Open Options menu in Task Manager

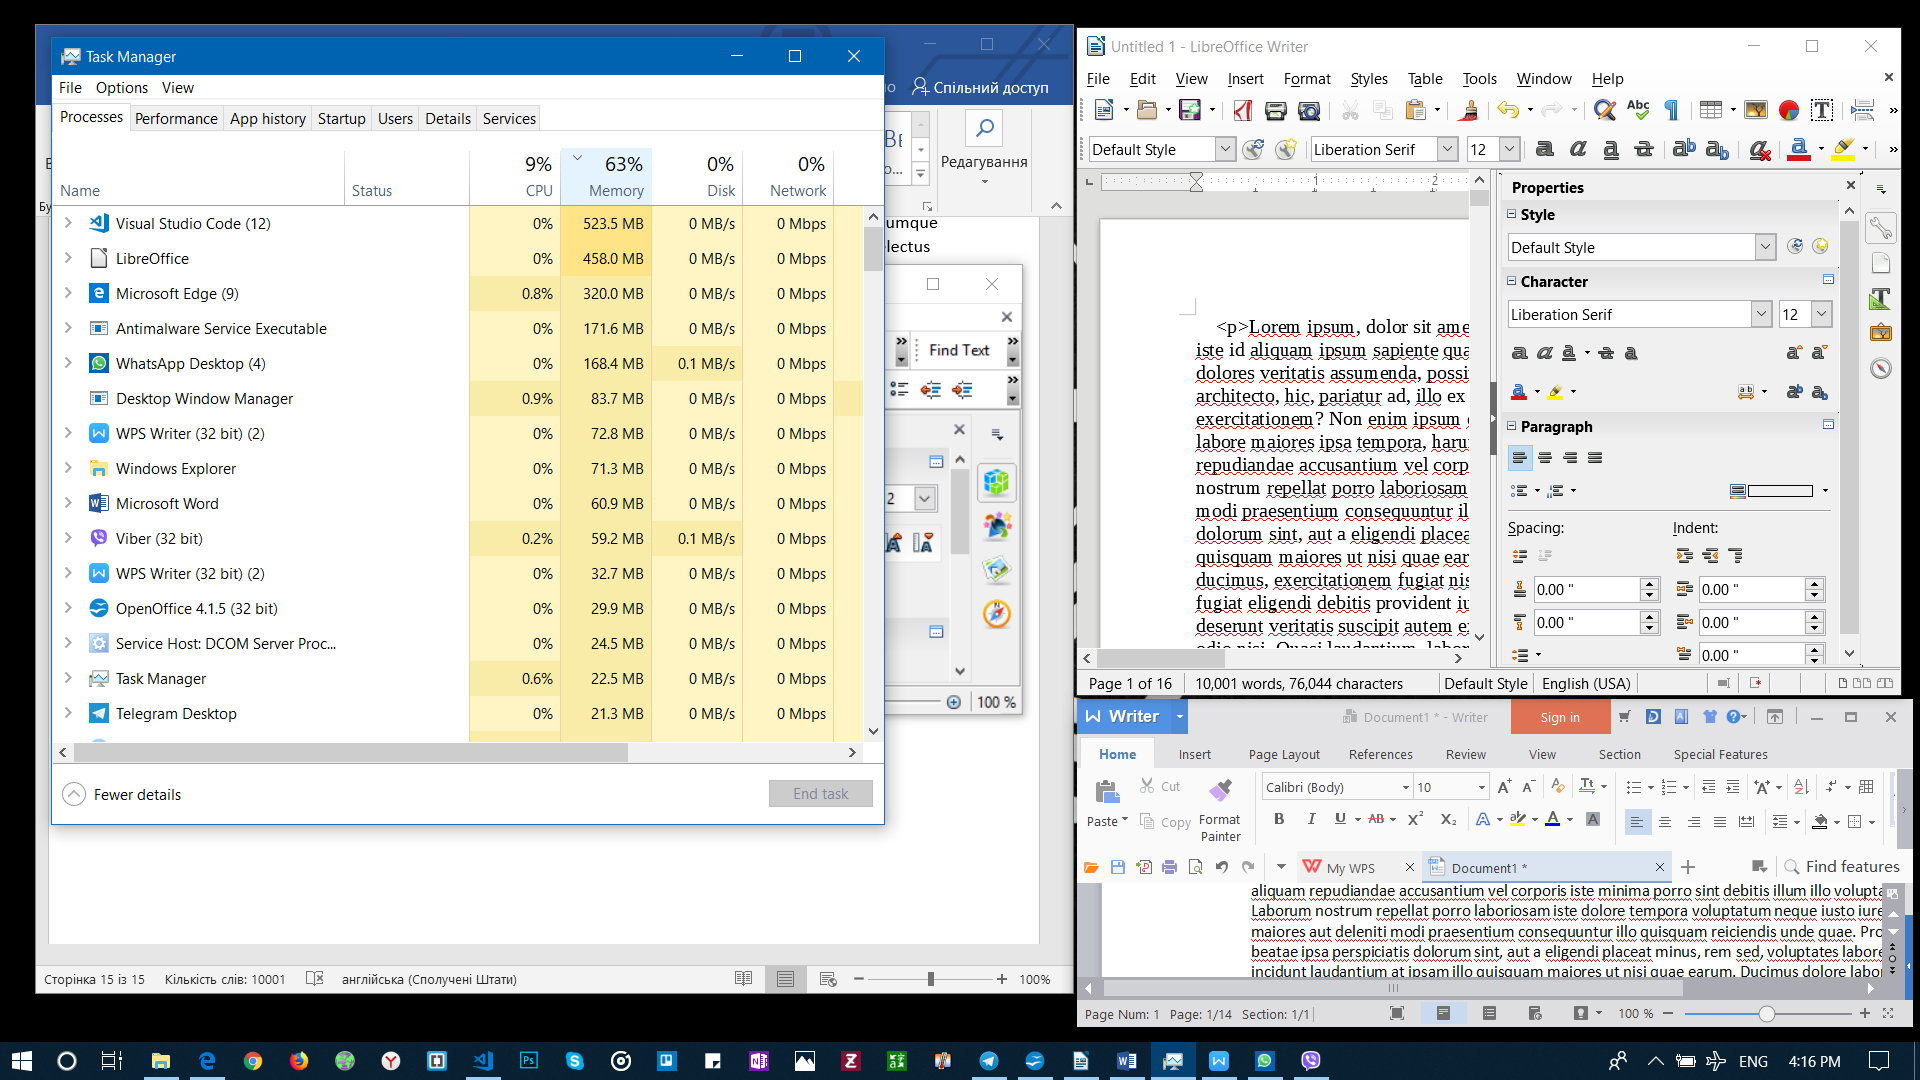[122, 88]
